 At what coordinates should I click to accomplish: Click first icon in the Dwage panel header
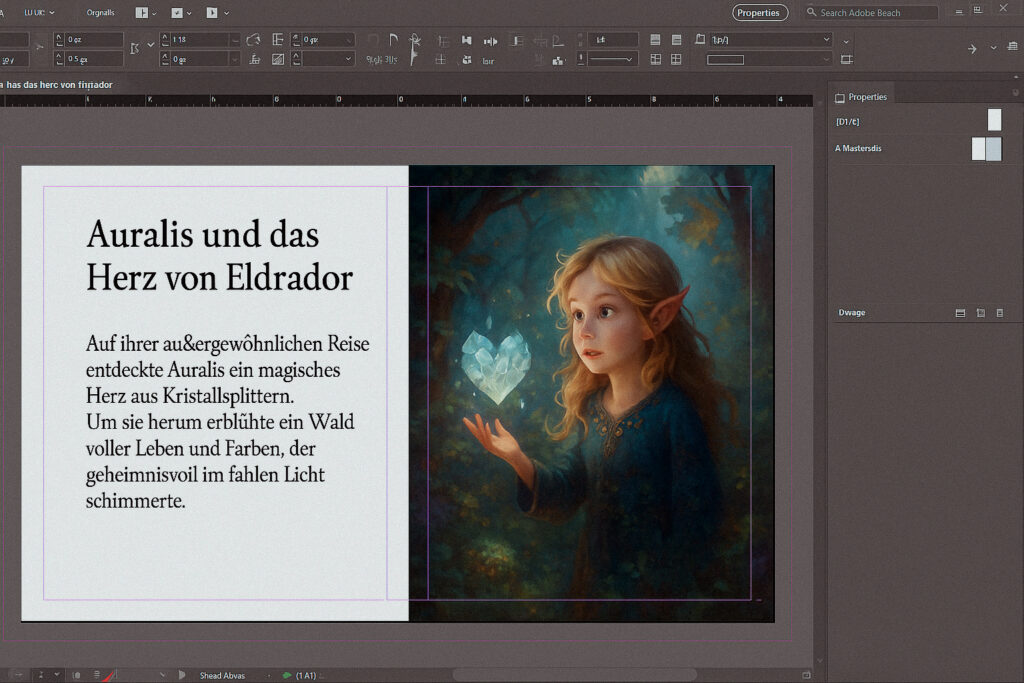click(x=960, y=313)
